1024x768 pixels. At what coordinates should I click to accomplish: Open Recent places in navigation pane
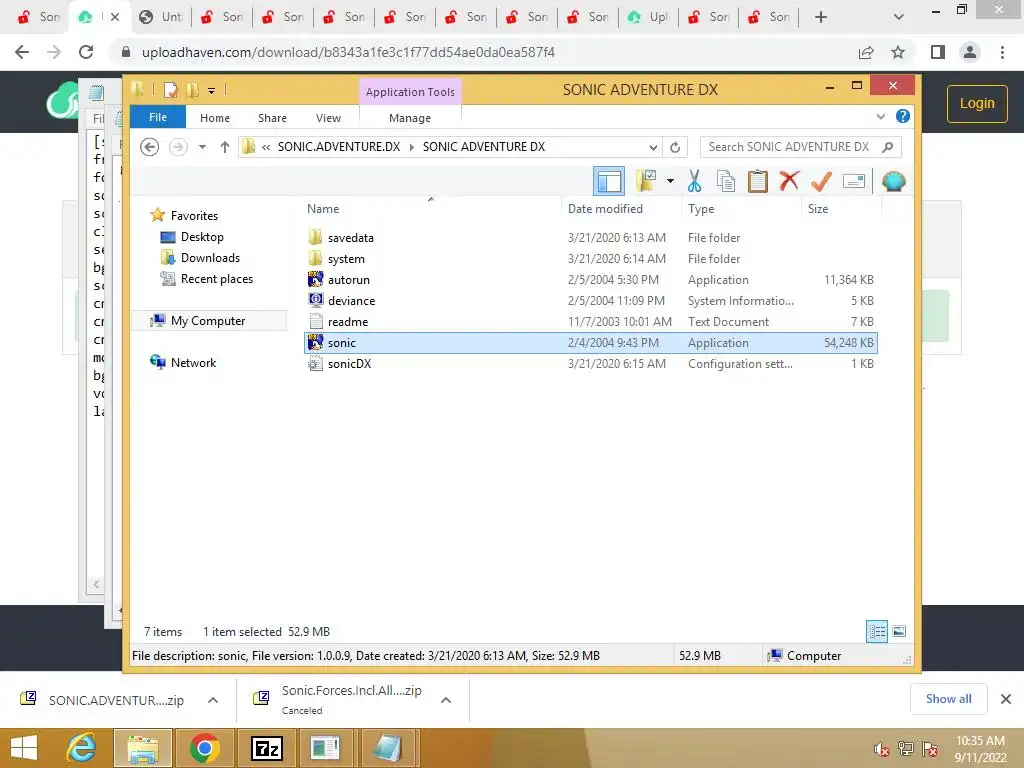pyautogui.click(x=217, y=279)
